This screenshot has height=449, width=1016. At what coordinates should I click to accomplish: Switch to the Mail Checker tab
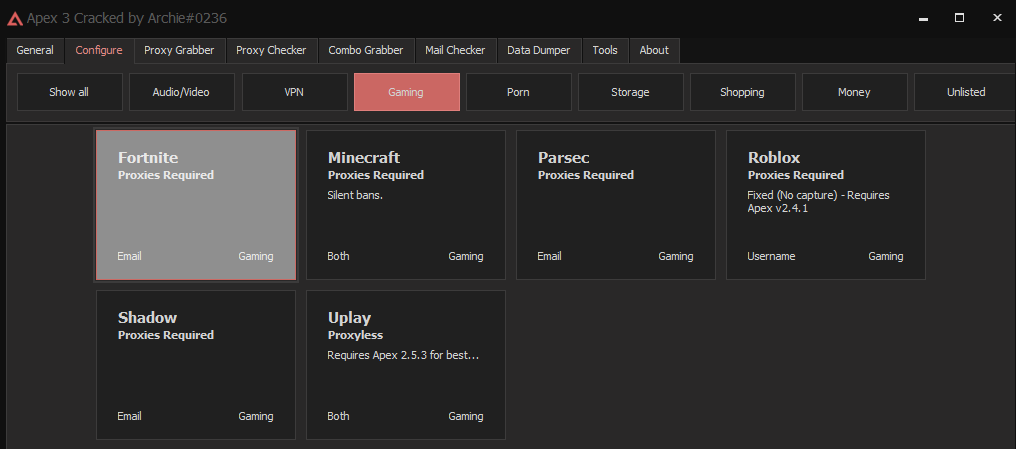[455, 50]
